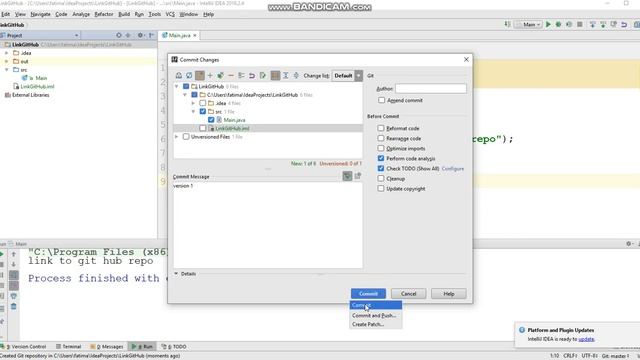Image resolution: width=640 pixels, height=360 pixels.
Task: Click Configure link next to Check TODO
Action: [x=453, y=168]
